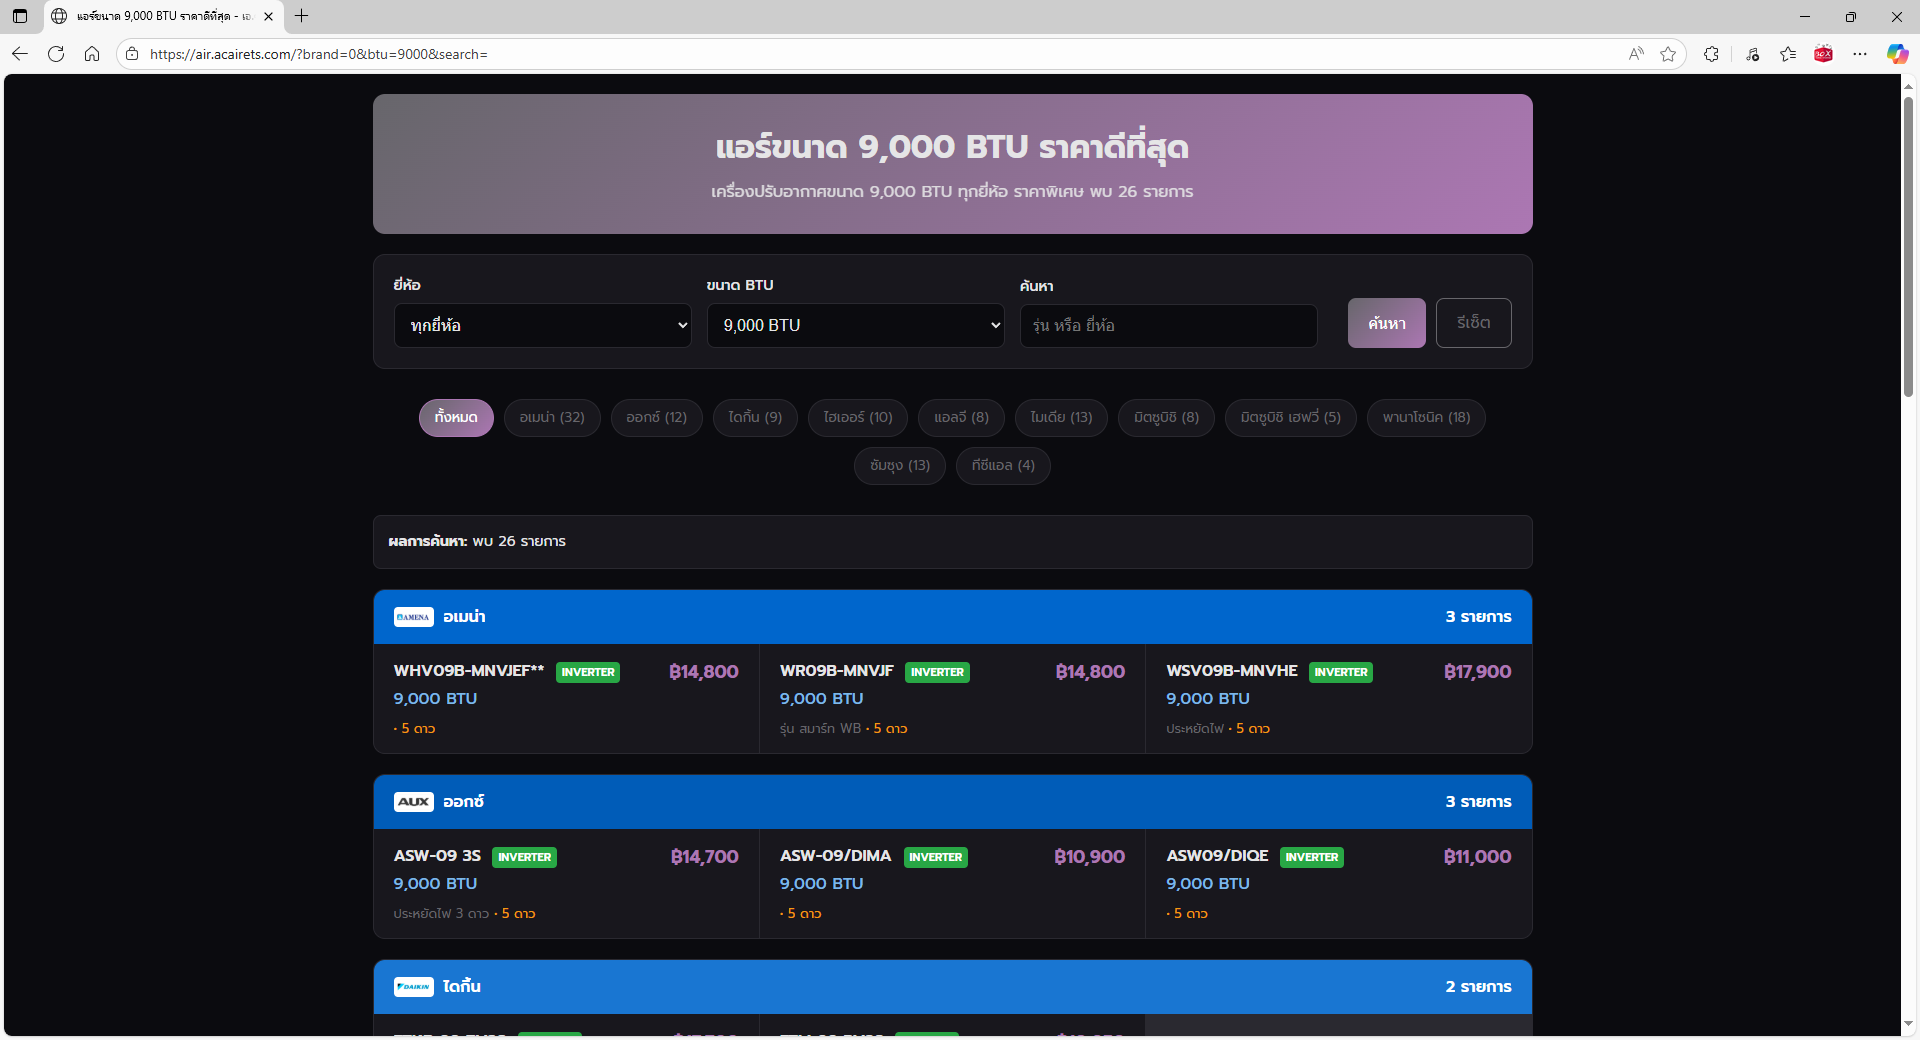The height and width of the screenshot is (1040, 1920).
Task: Click the Amena brand logo
Action: [x=413, y=617]
